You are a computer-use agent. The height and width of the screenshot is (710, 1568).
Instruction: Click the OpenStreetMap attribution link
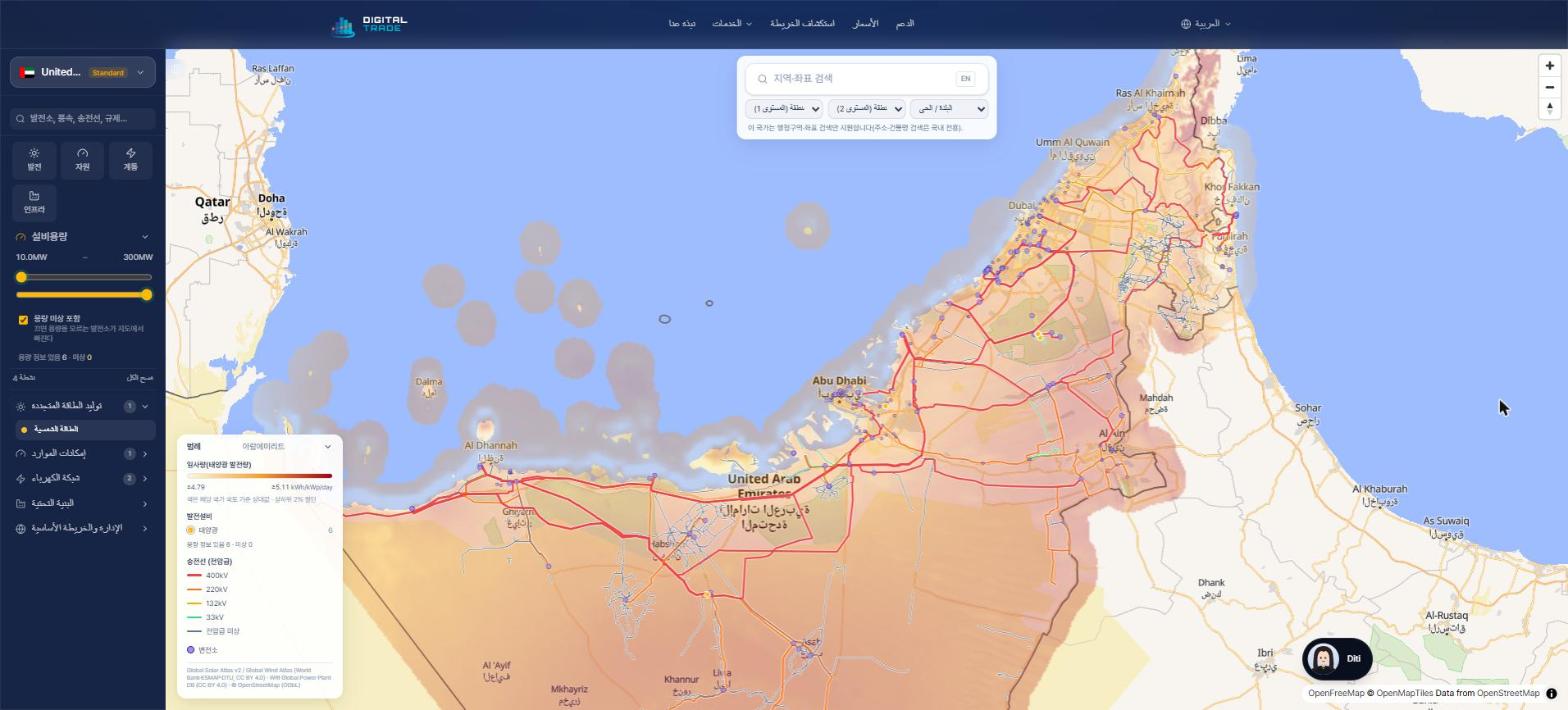click(1507, 693)
